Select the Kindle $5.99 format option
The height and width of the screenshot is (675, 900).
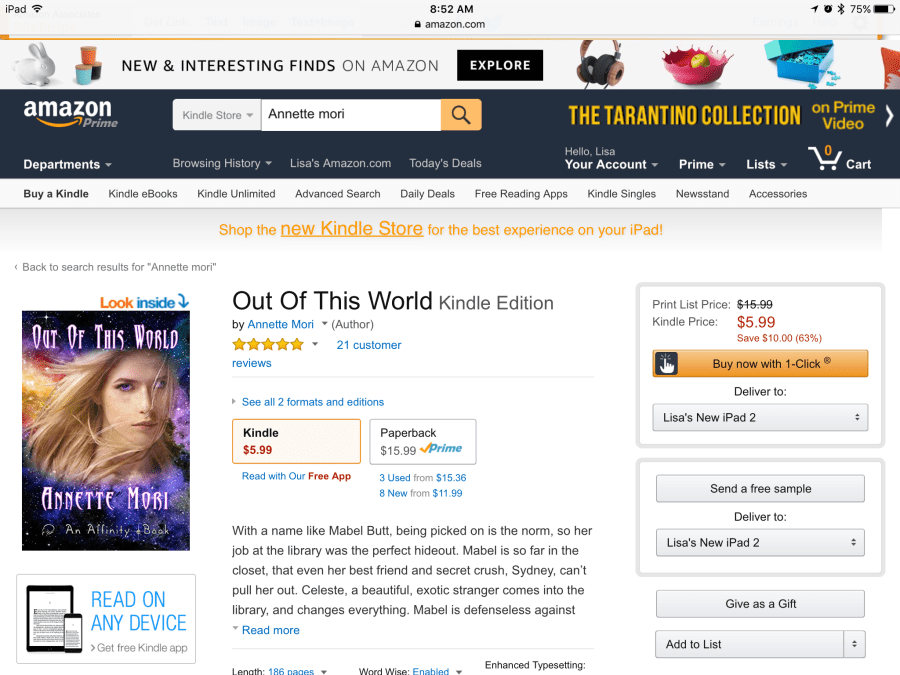click(x=296, y=441)
